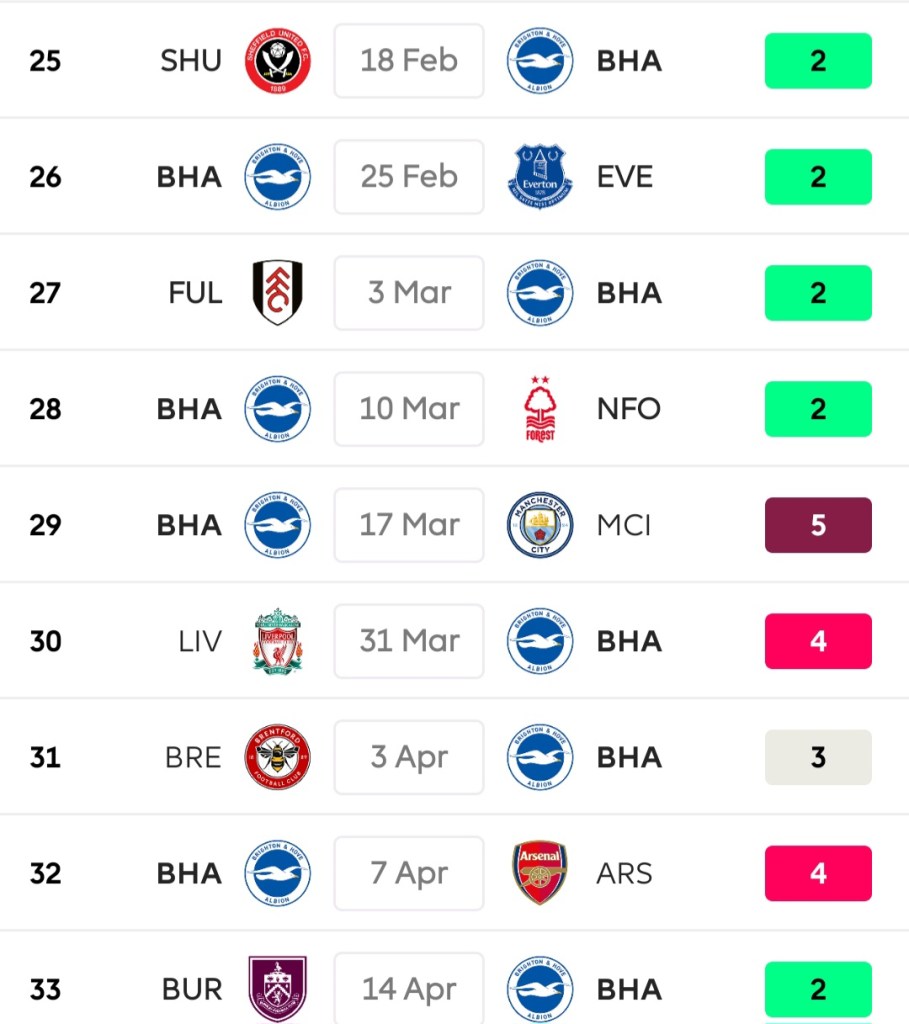The width and height of the screenshot is (909, 1024).
Task: Click the Sheffield United crest icon
Action: tap(277, 61)
